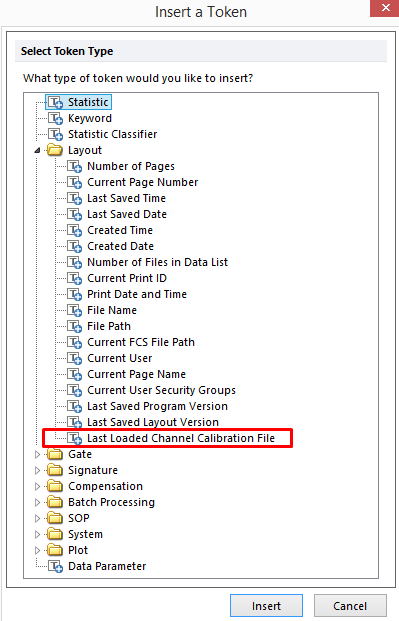
Task: Click the Statistic Classifier token icon
Action: [x=55, y=134]
